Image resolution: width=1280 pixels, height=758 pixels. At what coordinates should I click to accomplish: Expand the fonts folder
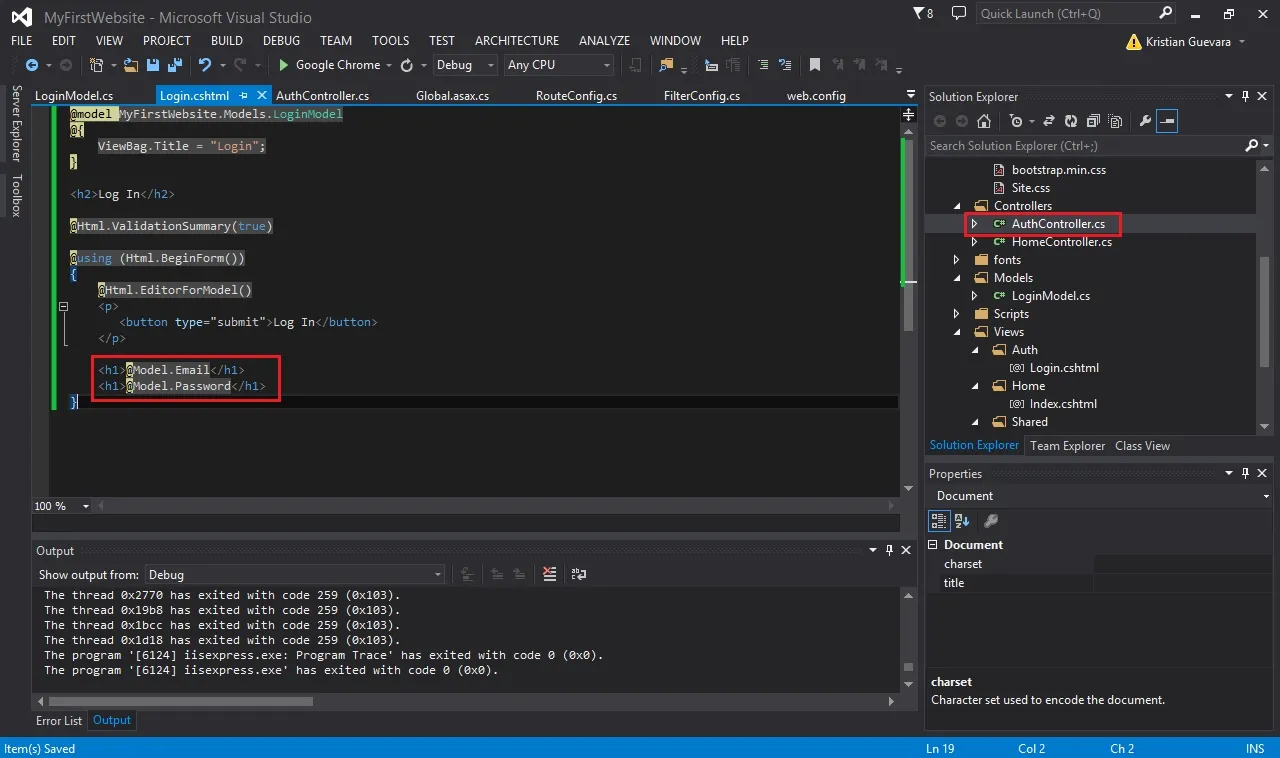coord(957,260)
